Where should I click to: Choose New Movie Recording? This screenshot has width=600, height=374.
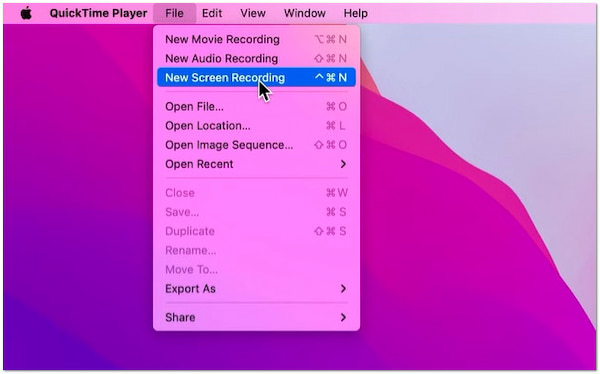[x=256, y=39]
